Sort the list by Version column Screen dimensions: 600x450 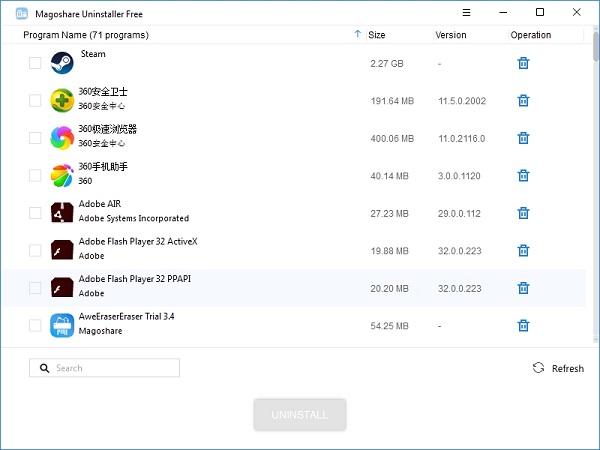coord(451,35)
